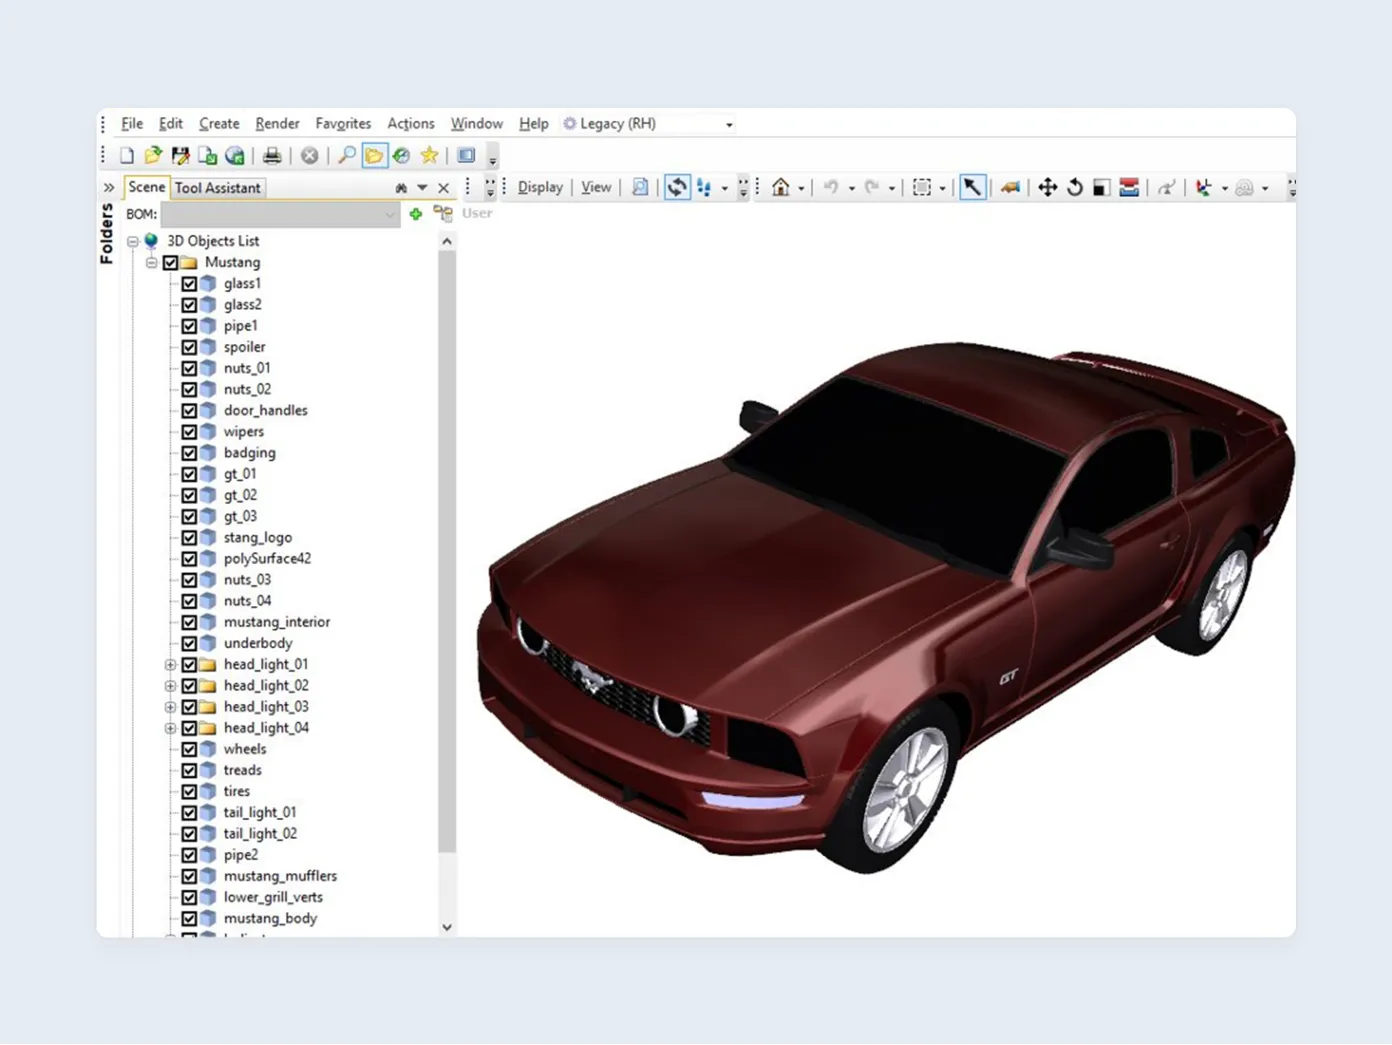Click the scene tree scrollbar up arrow
Screen dimensions: 1392x1045
pyautogui.click(x=447, y=241)
